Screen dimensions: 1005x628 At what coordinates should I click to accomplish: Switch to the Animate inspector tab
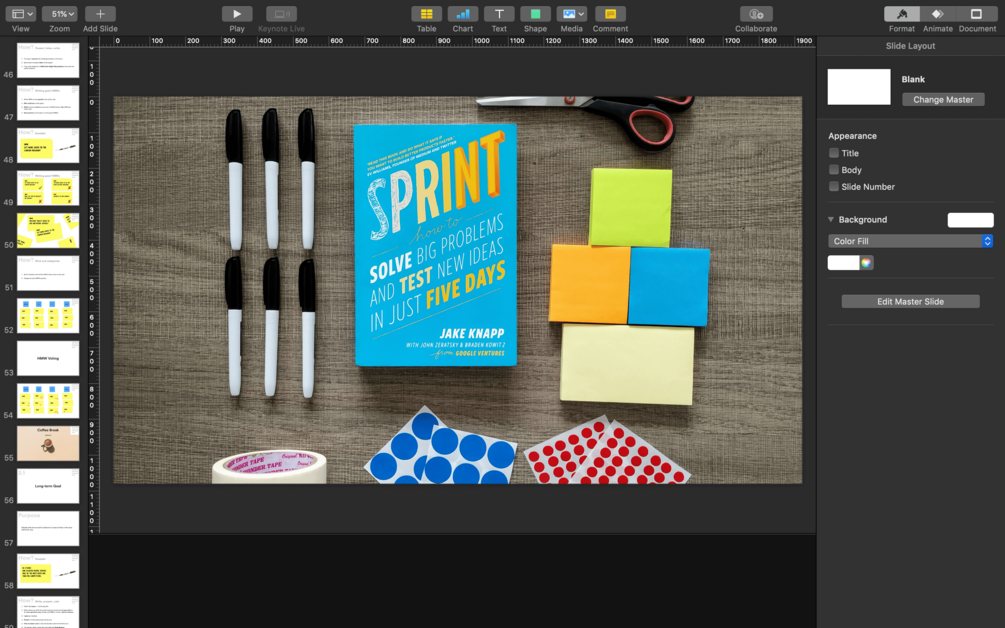click(938, 14)
